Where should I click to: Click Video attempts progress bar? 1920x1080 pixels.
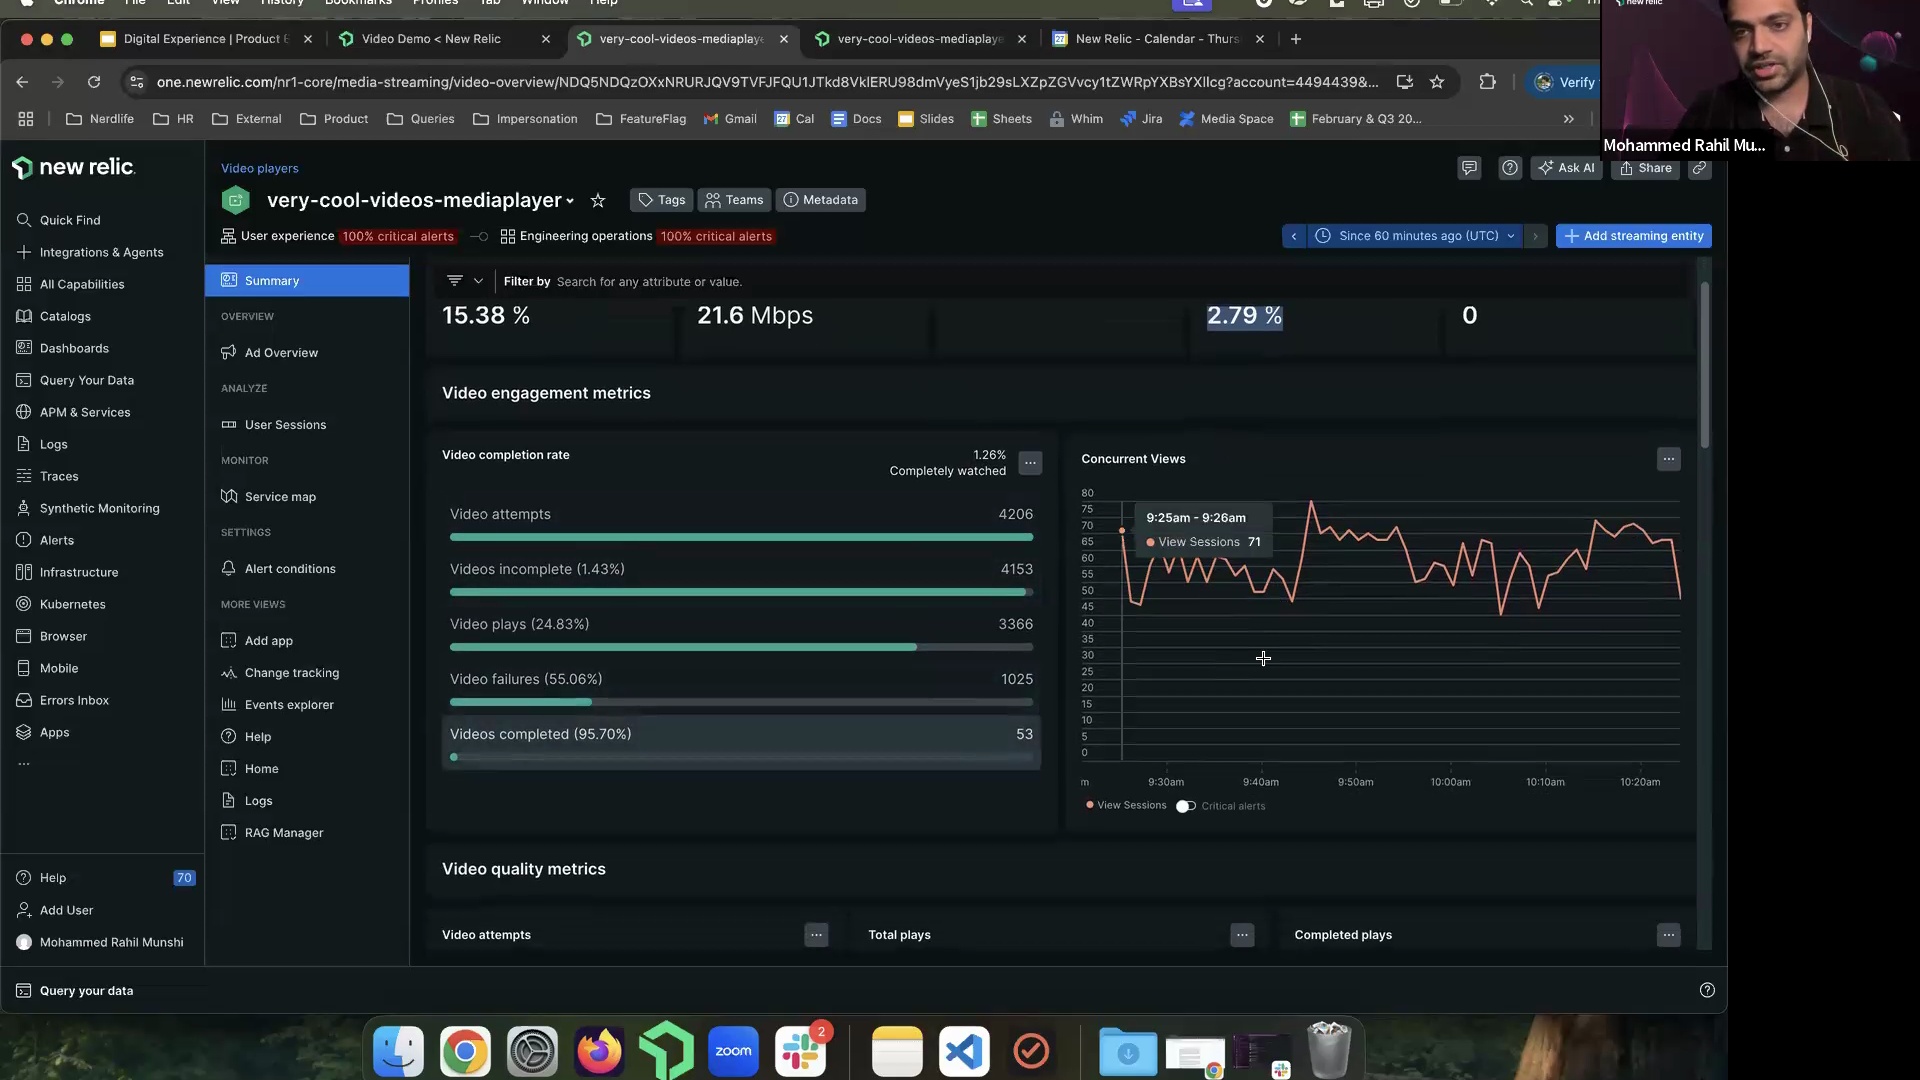click(x=741, y=538)
